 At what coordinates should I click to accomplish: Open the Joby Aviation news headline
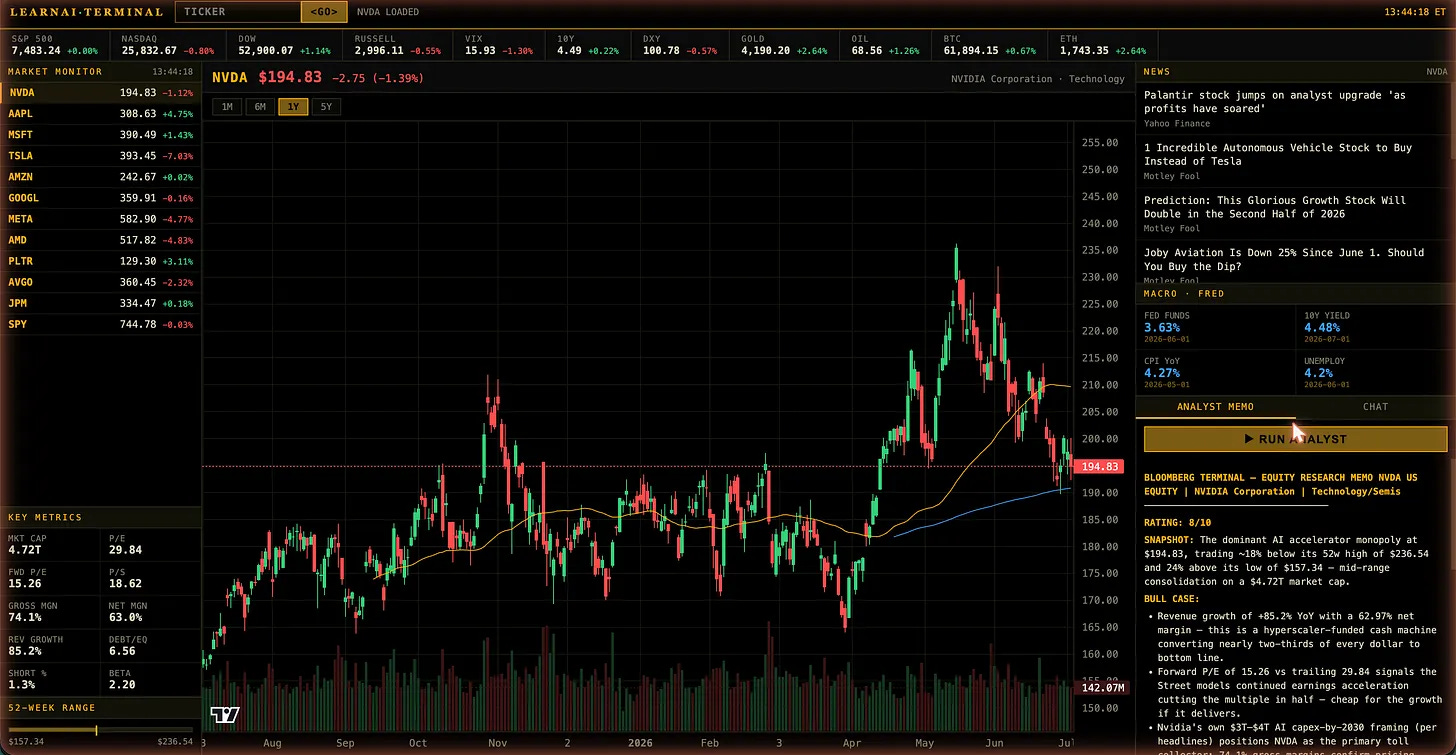pyautogui.click(x=1284, y=260)
